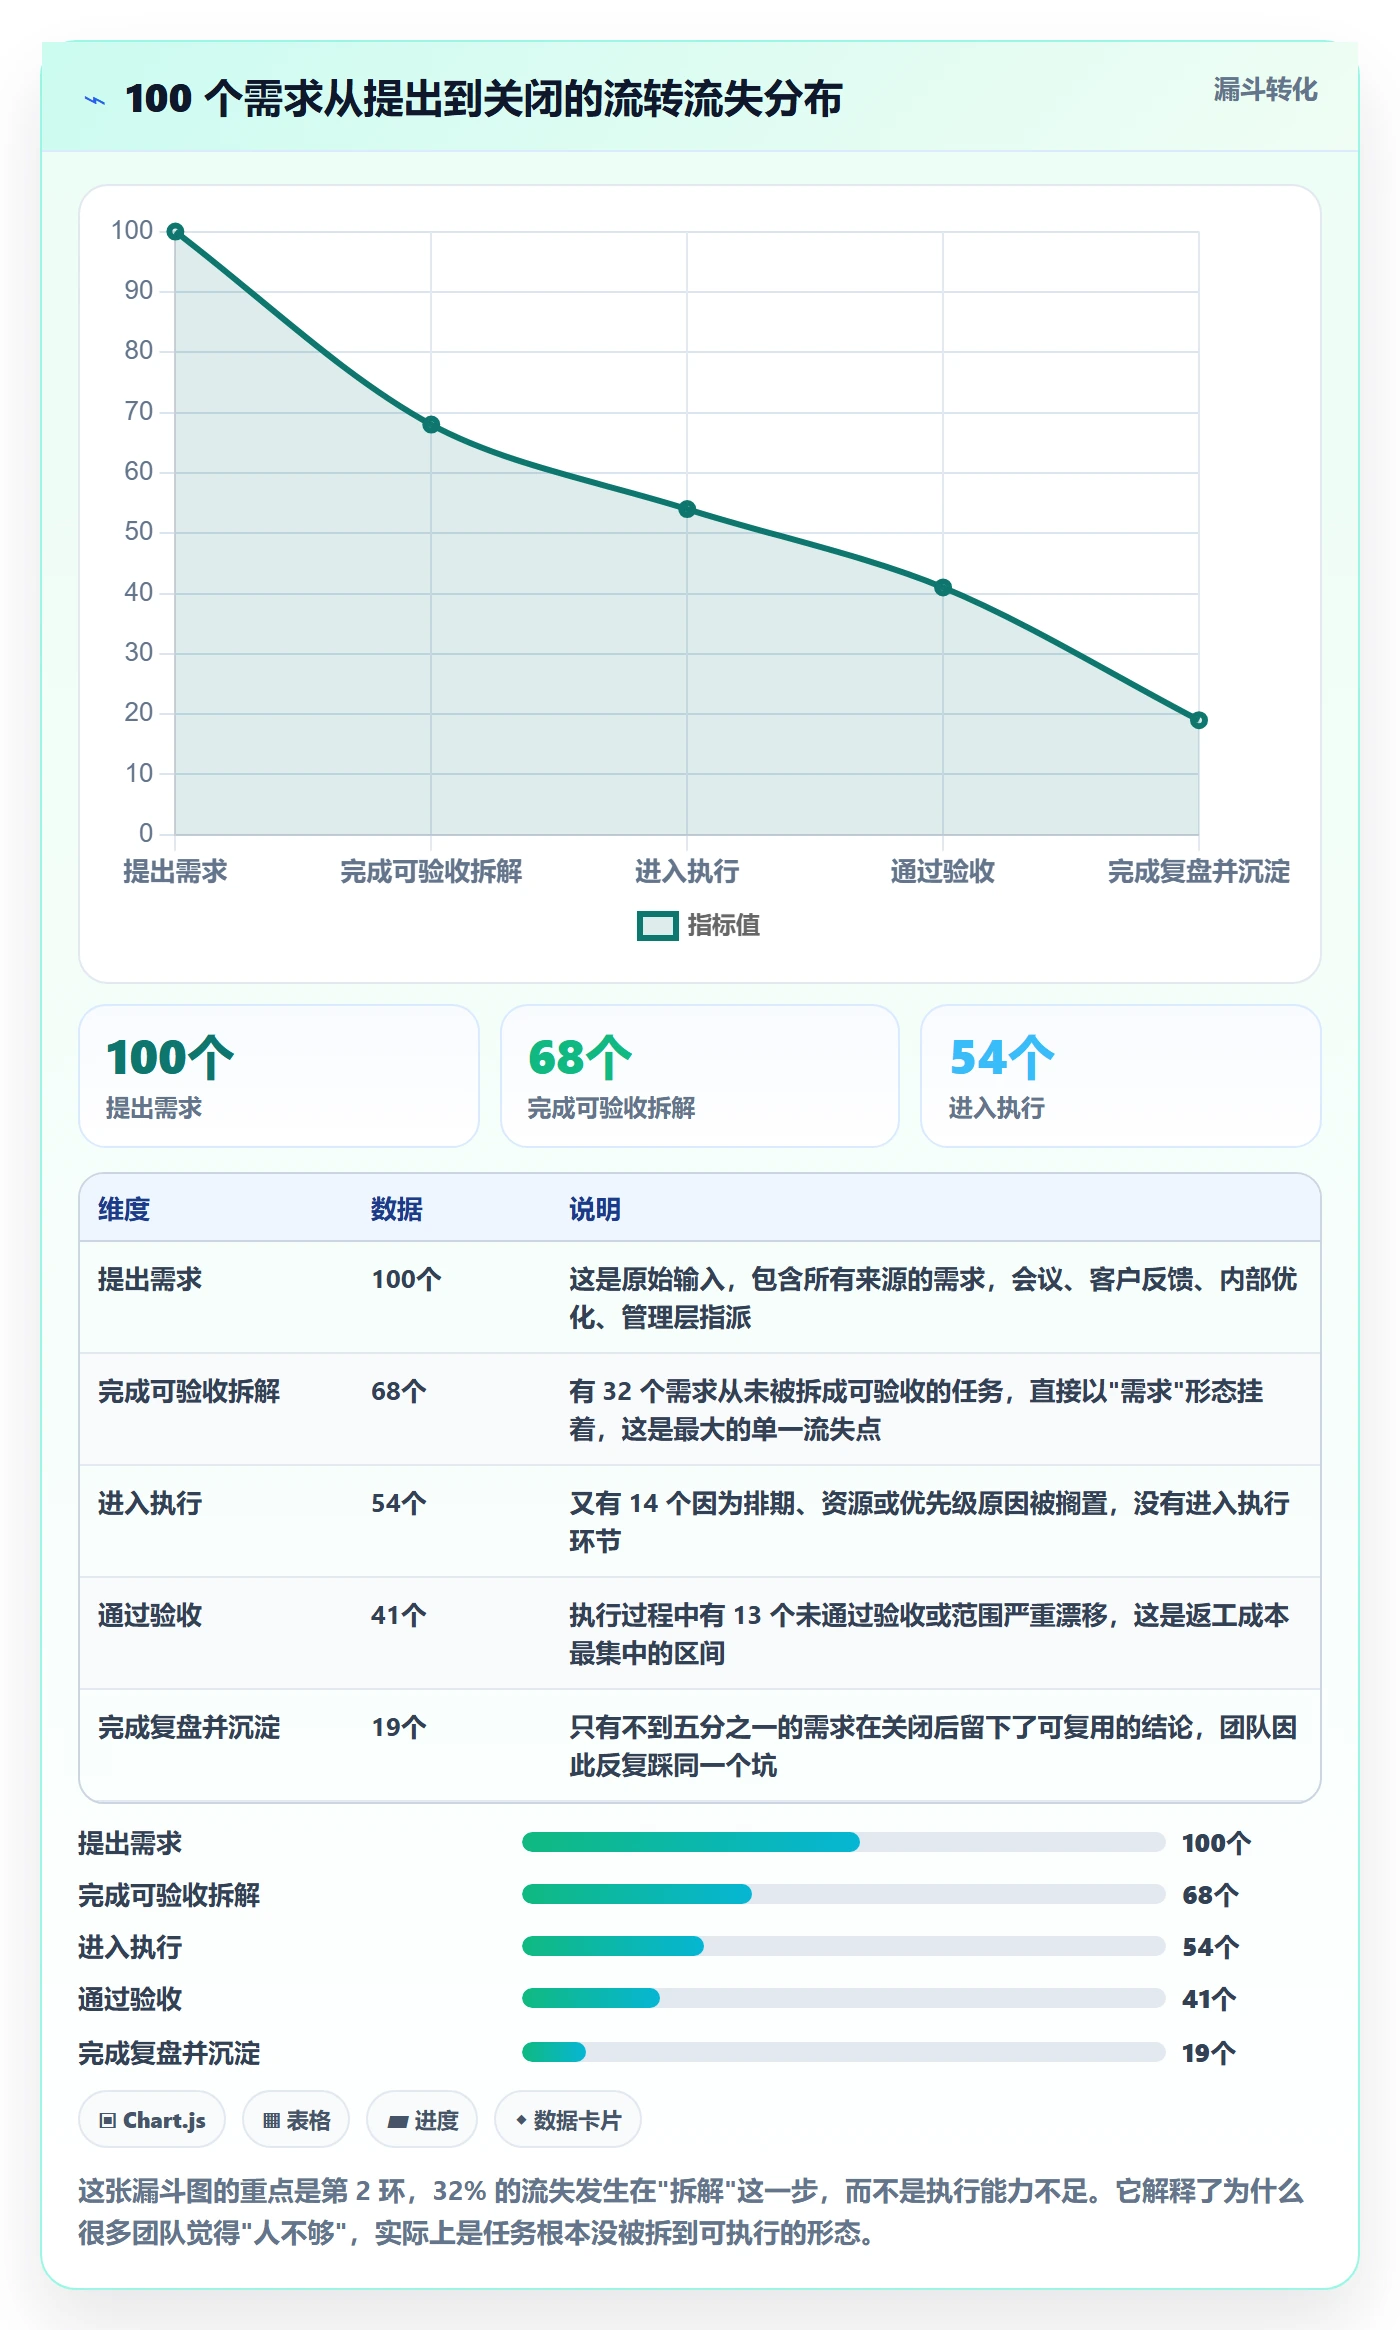The height and width of the screenshot is (2330, 1400).
Task: Click the 进入执行 x-axis label
Action: click(687, 872)
